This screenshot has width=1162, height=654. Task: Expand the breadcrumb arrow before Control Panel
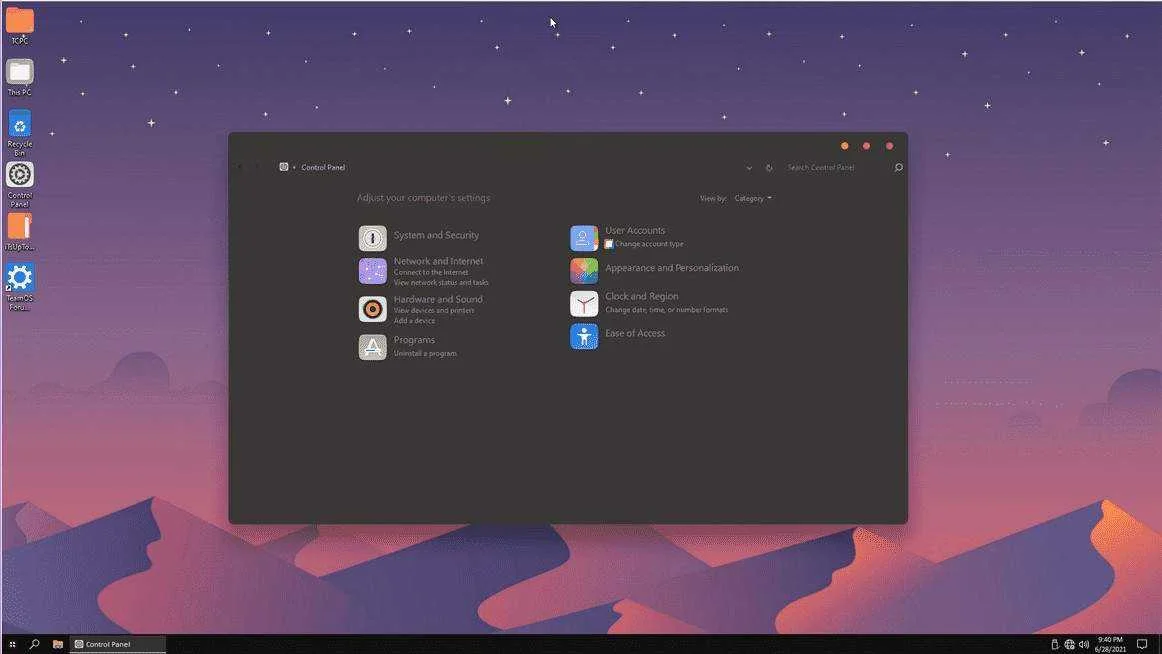[294, 167]
